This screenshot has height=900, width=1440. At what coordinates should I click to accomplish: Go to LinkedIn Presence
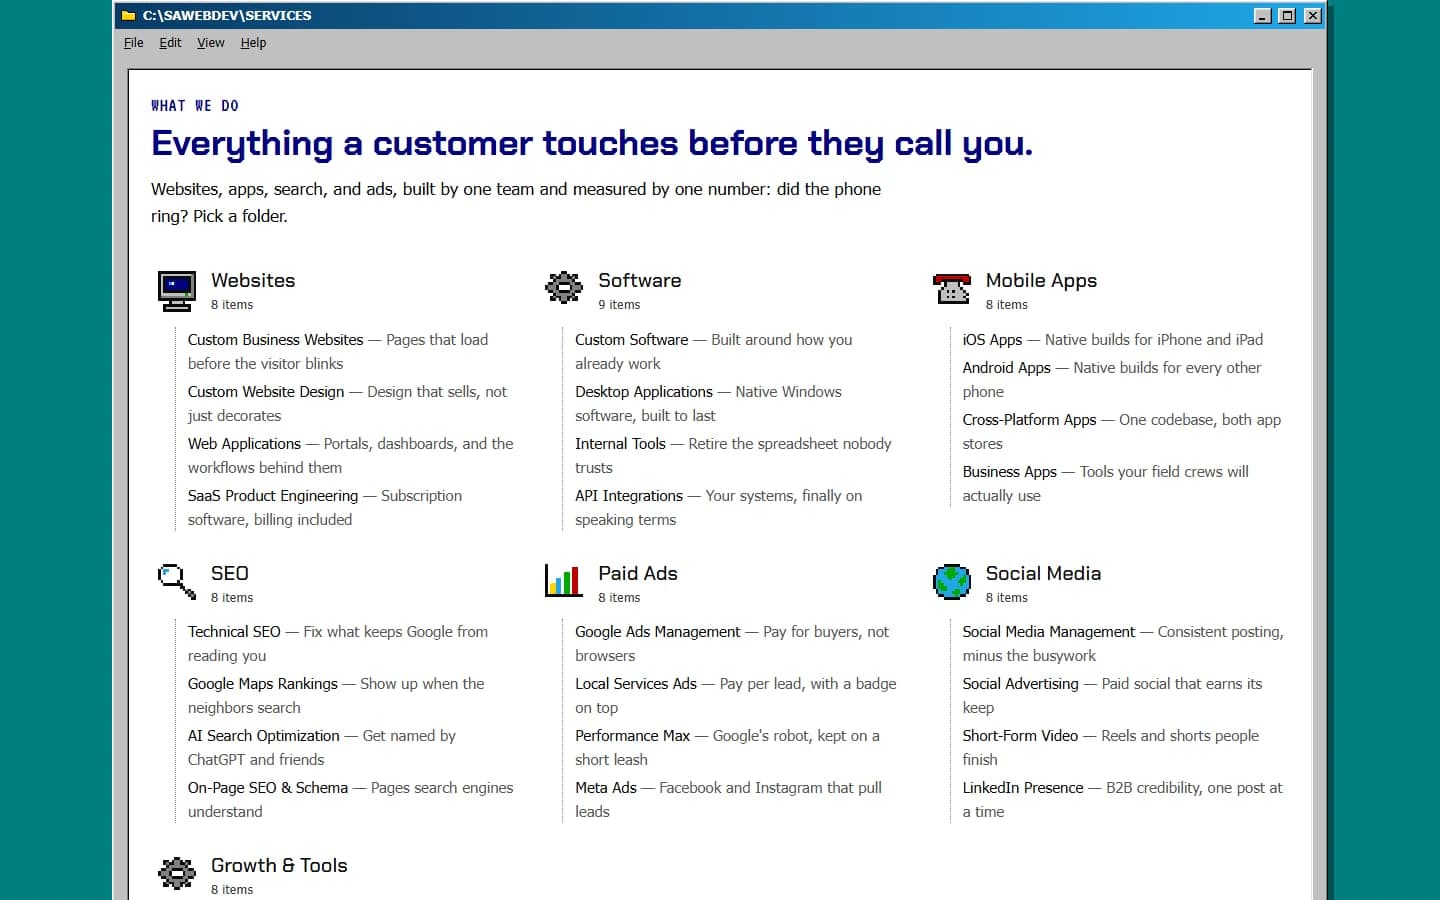pyautogui.click(x=1022, y=788)
